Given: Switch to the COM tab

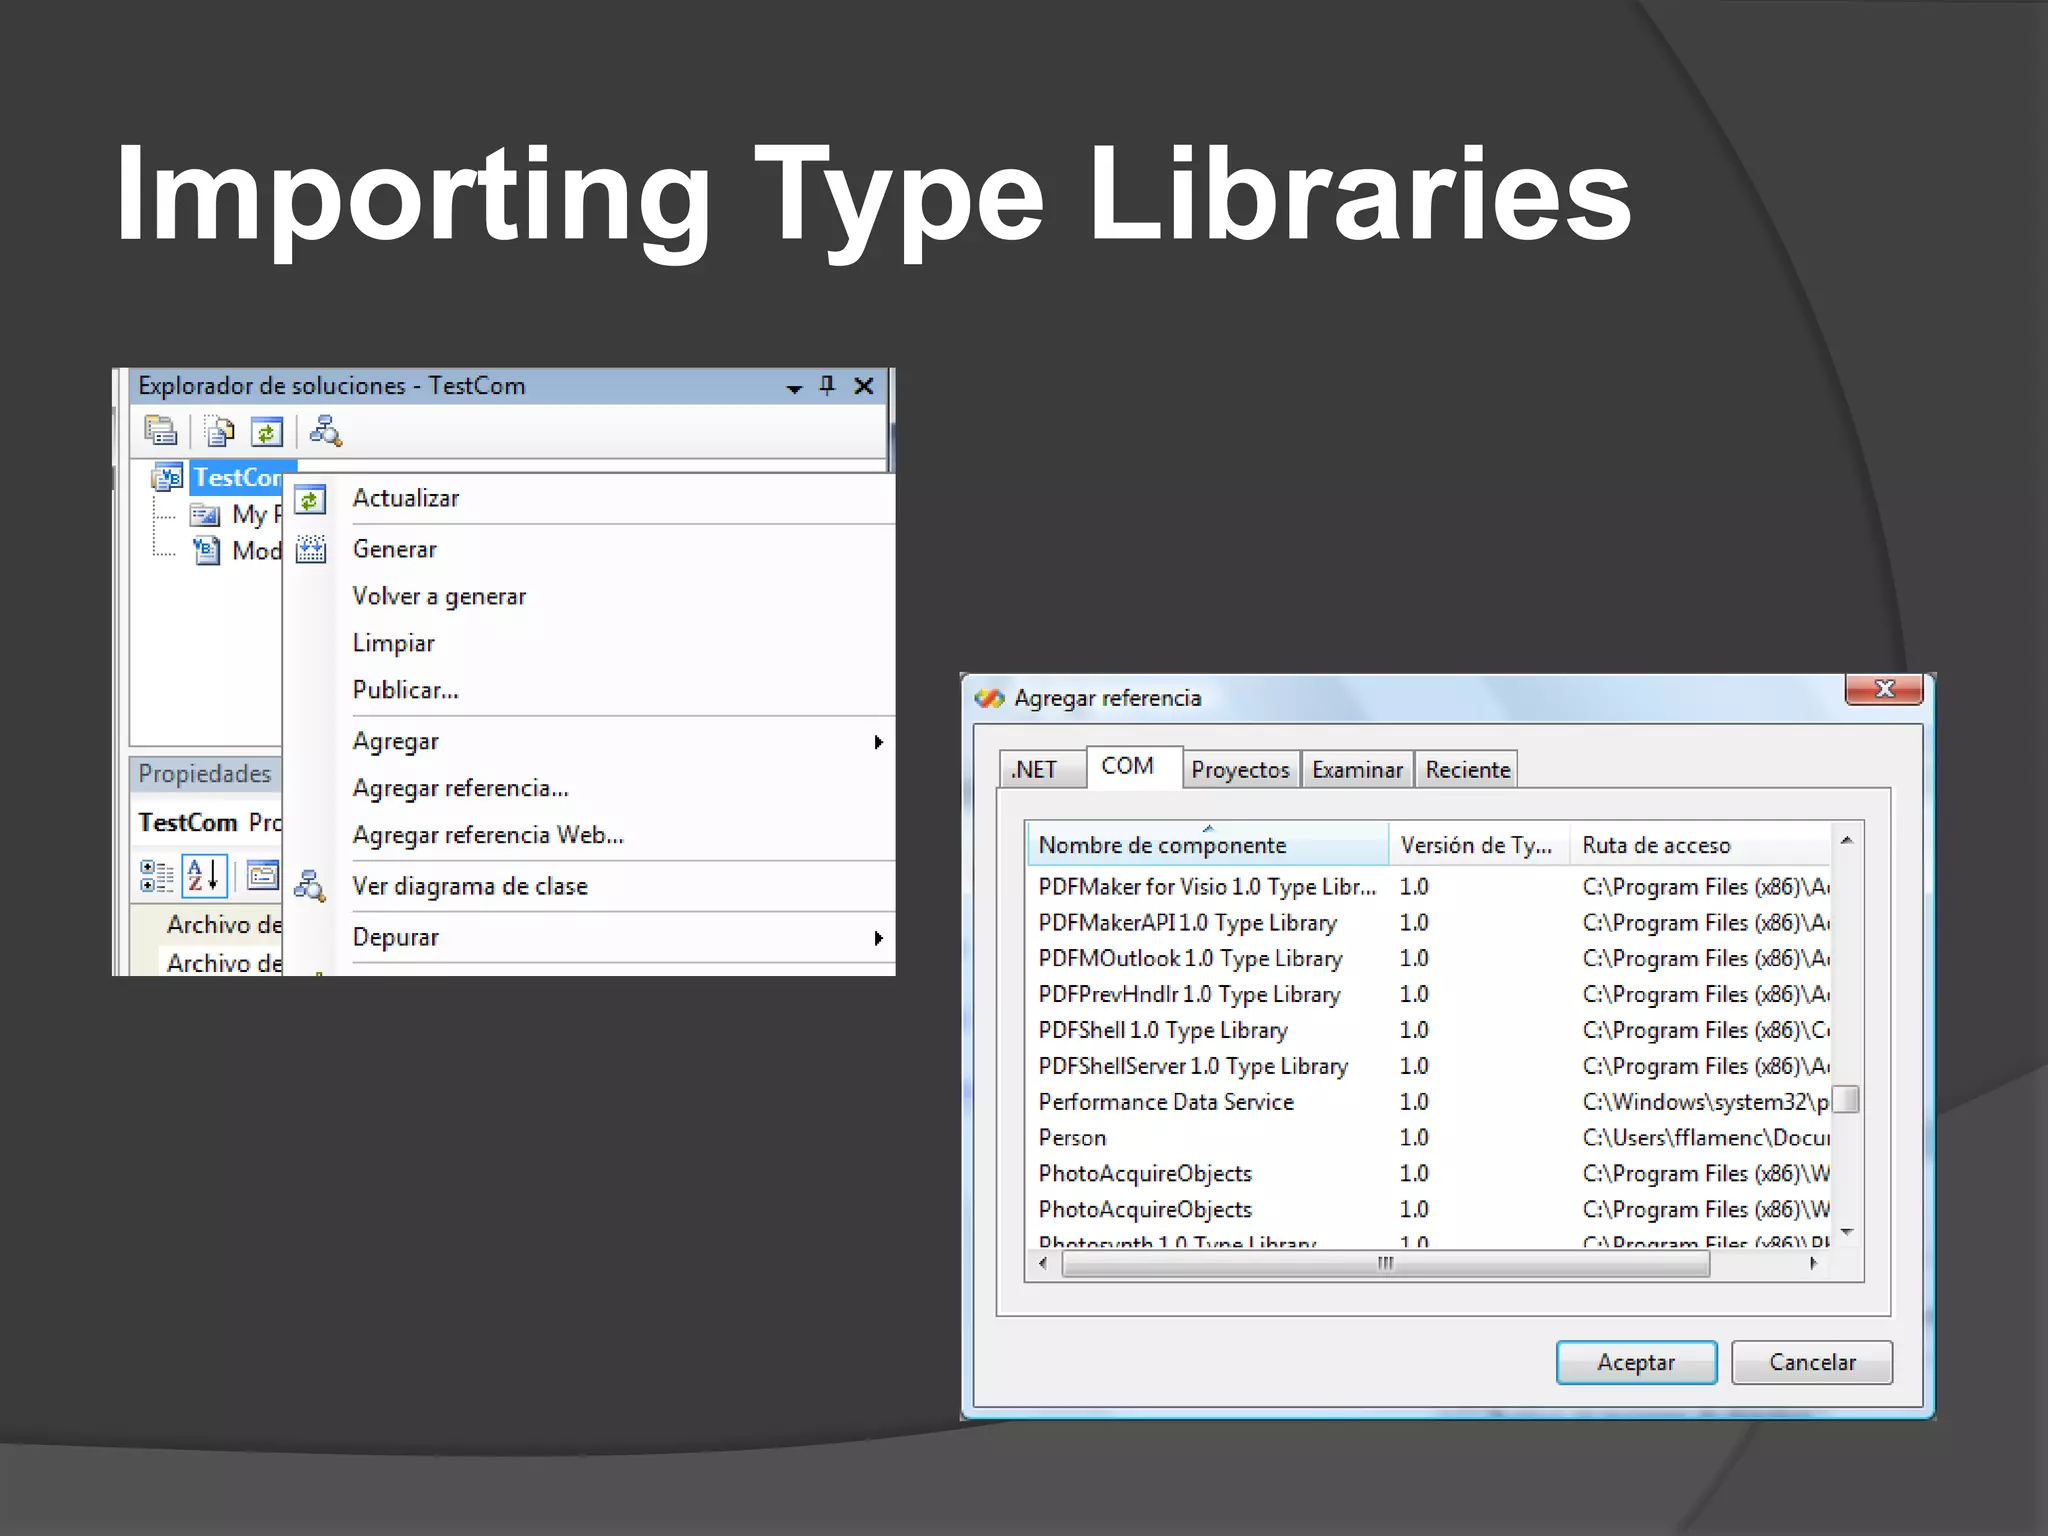Looking at the screenshot, I should coord(1134,766).
